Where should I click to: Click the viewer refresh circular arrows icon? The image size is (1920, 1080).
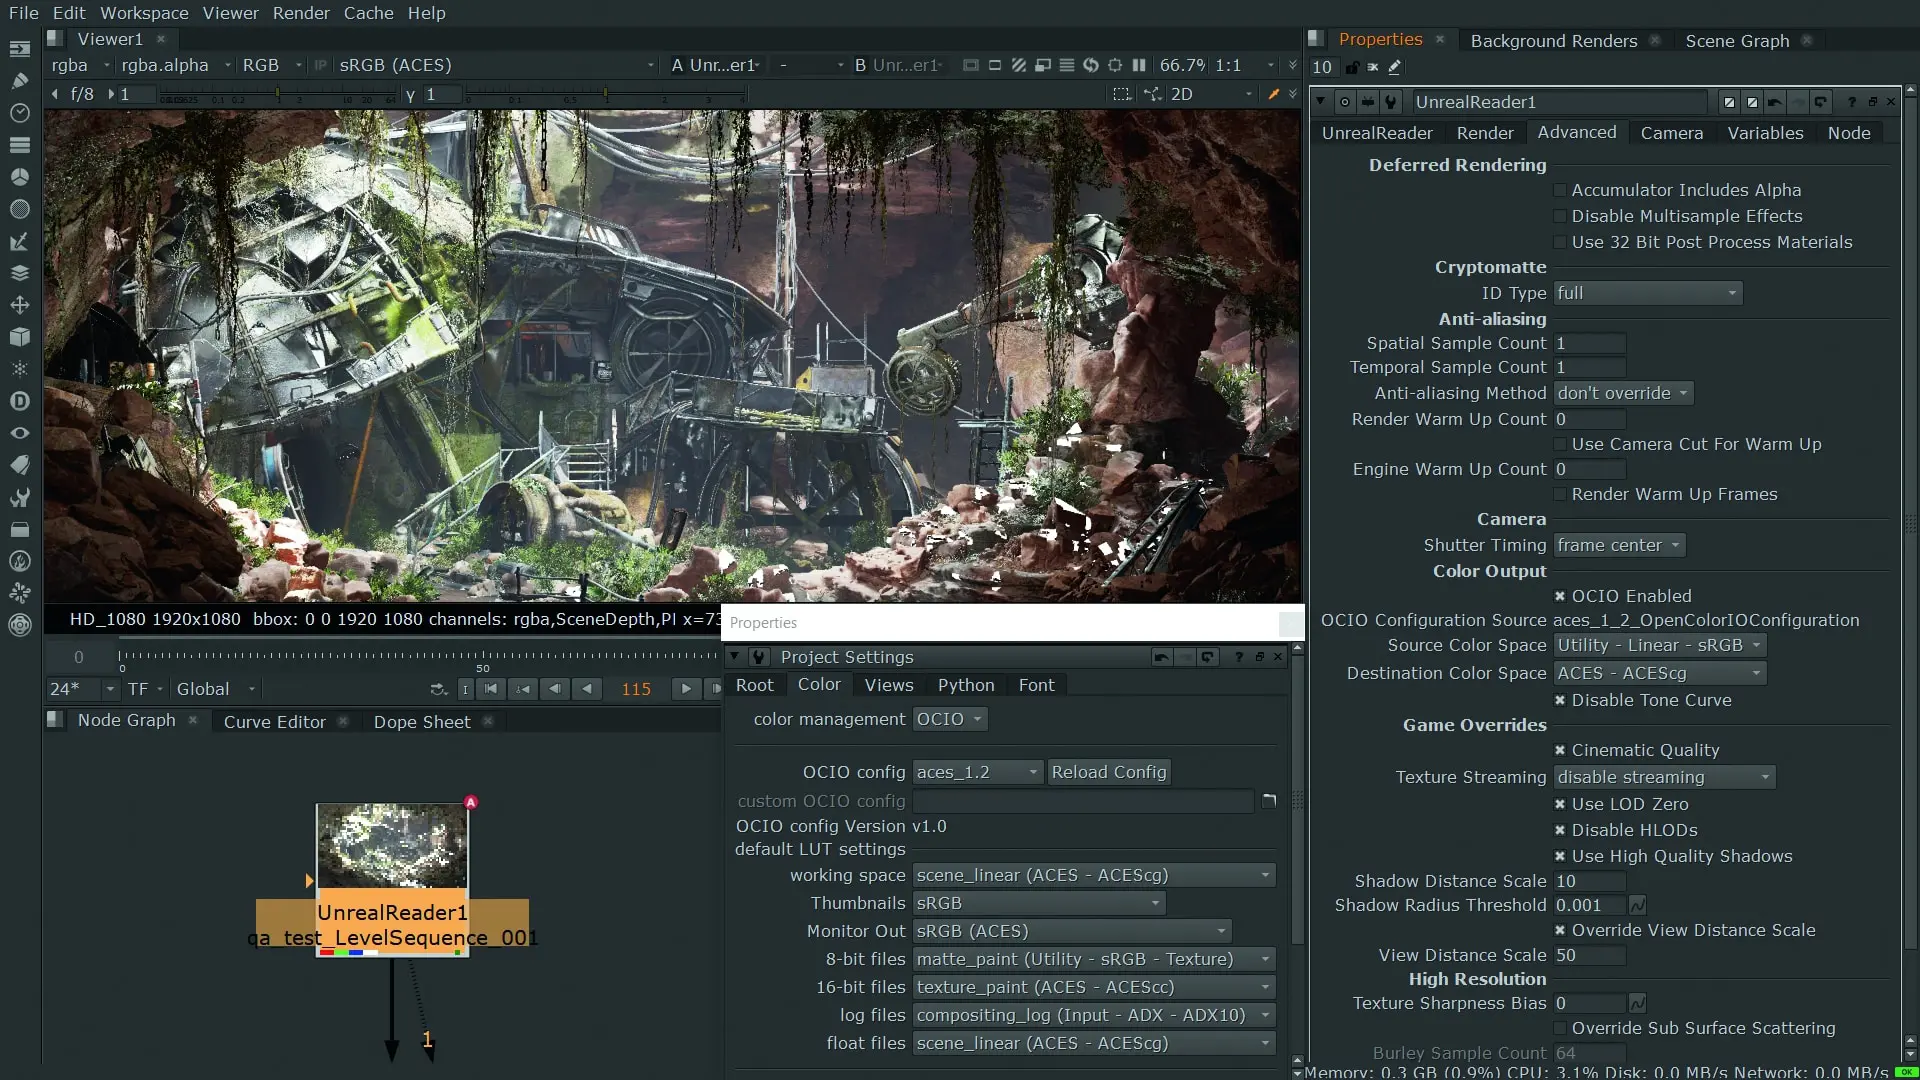(1091, 65)
